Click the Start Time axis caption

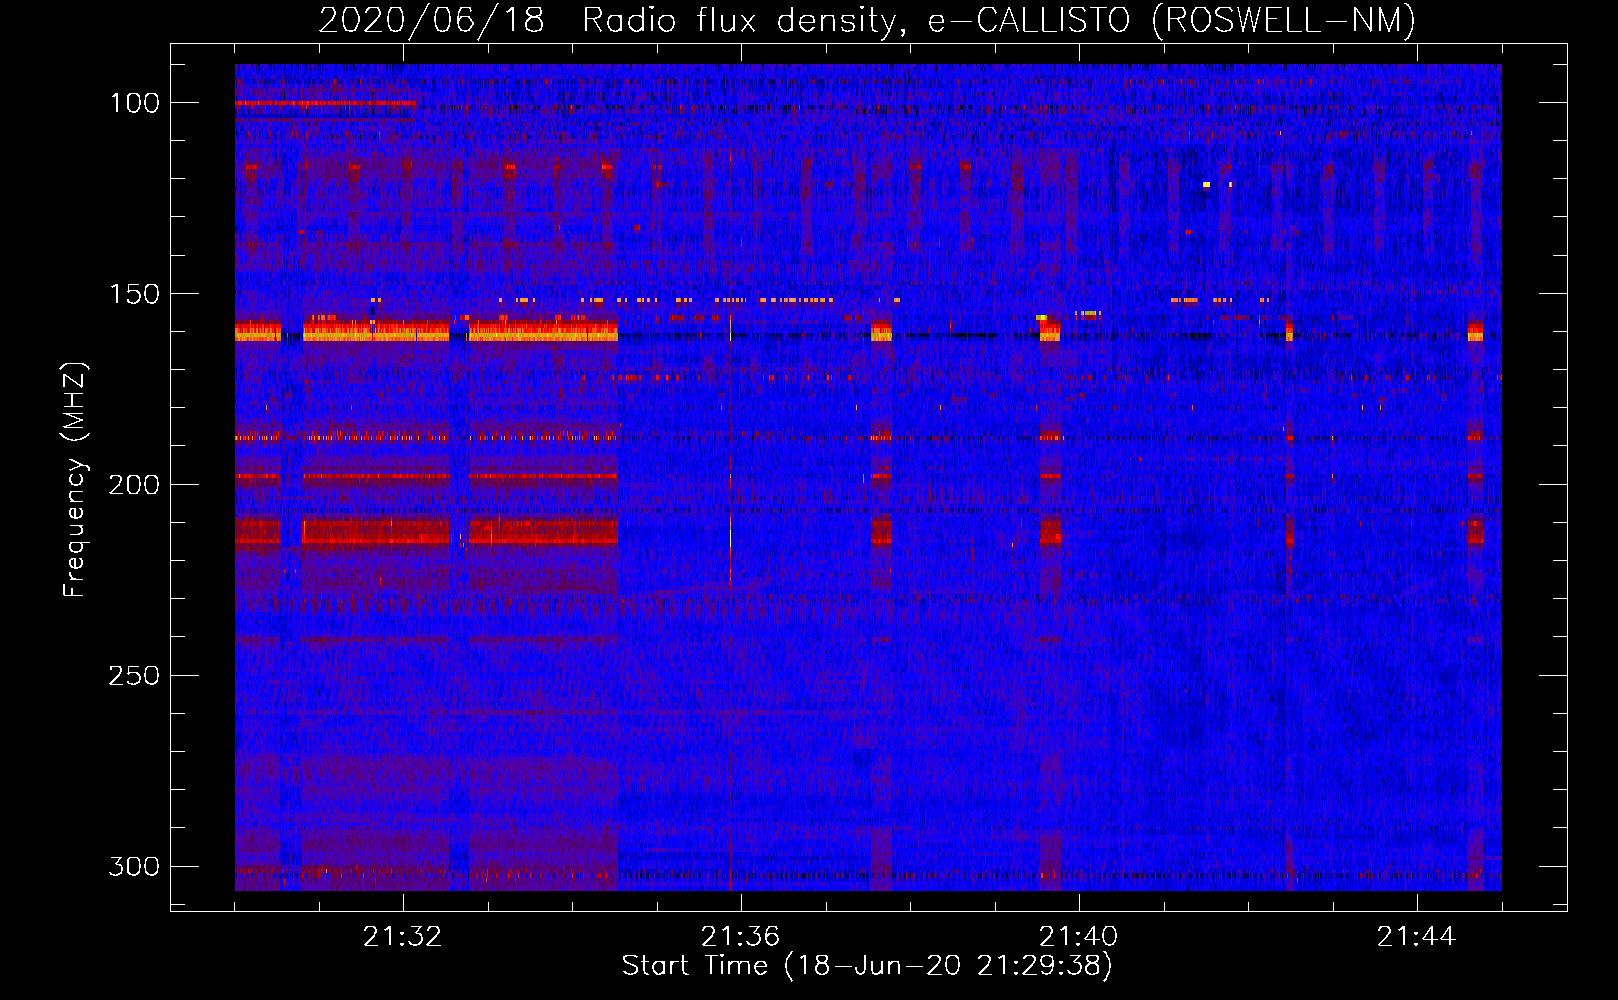[x=867, y=966]
